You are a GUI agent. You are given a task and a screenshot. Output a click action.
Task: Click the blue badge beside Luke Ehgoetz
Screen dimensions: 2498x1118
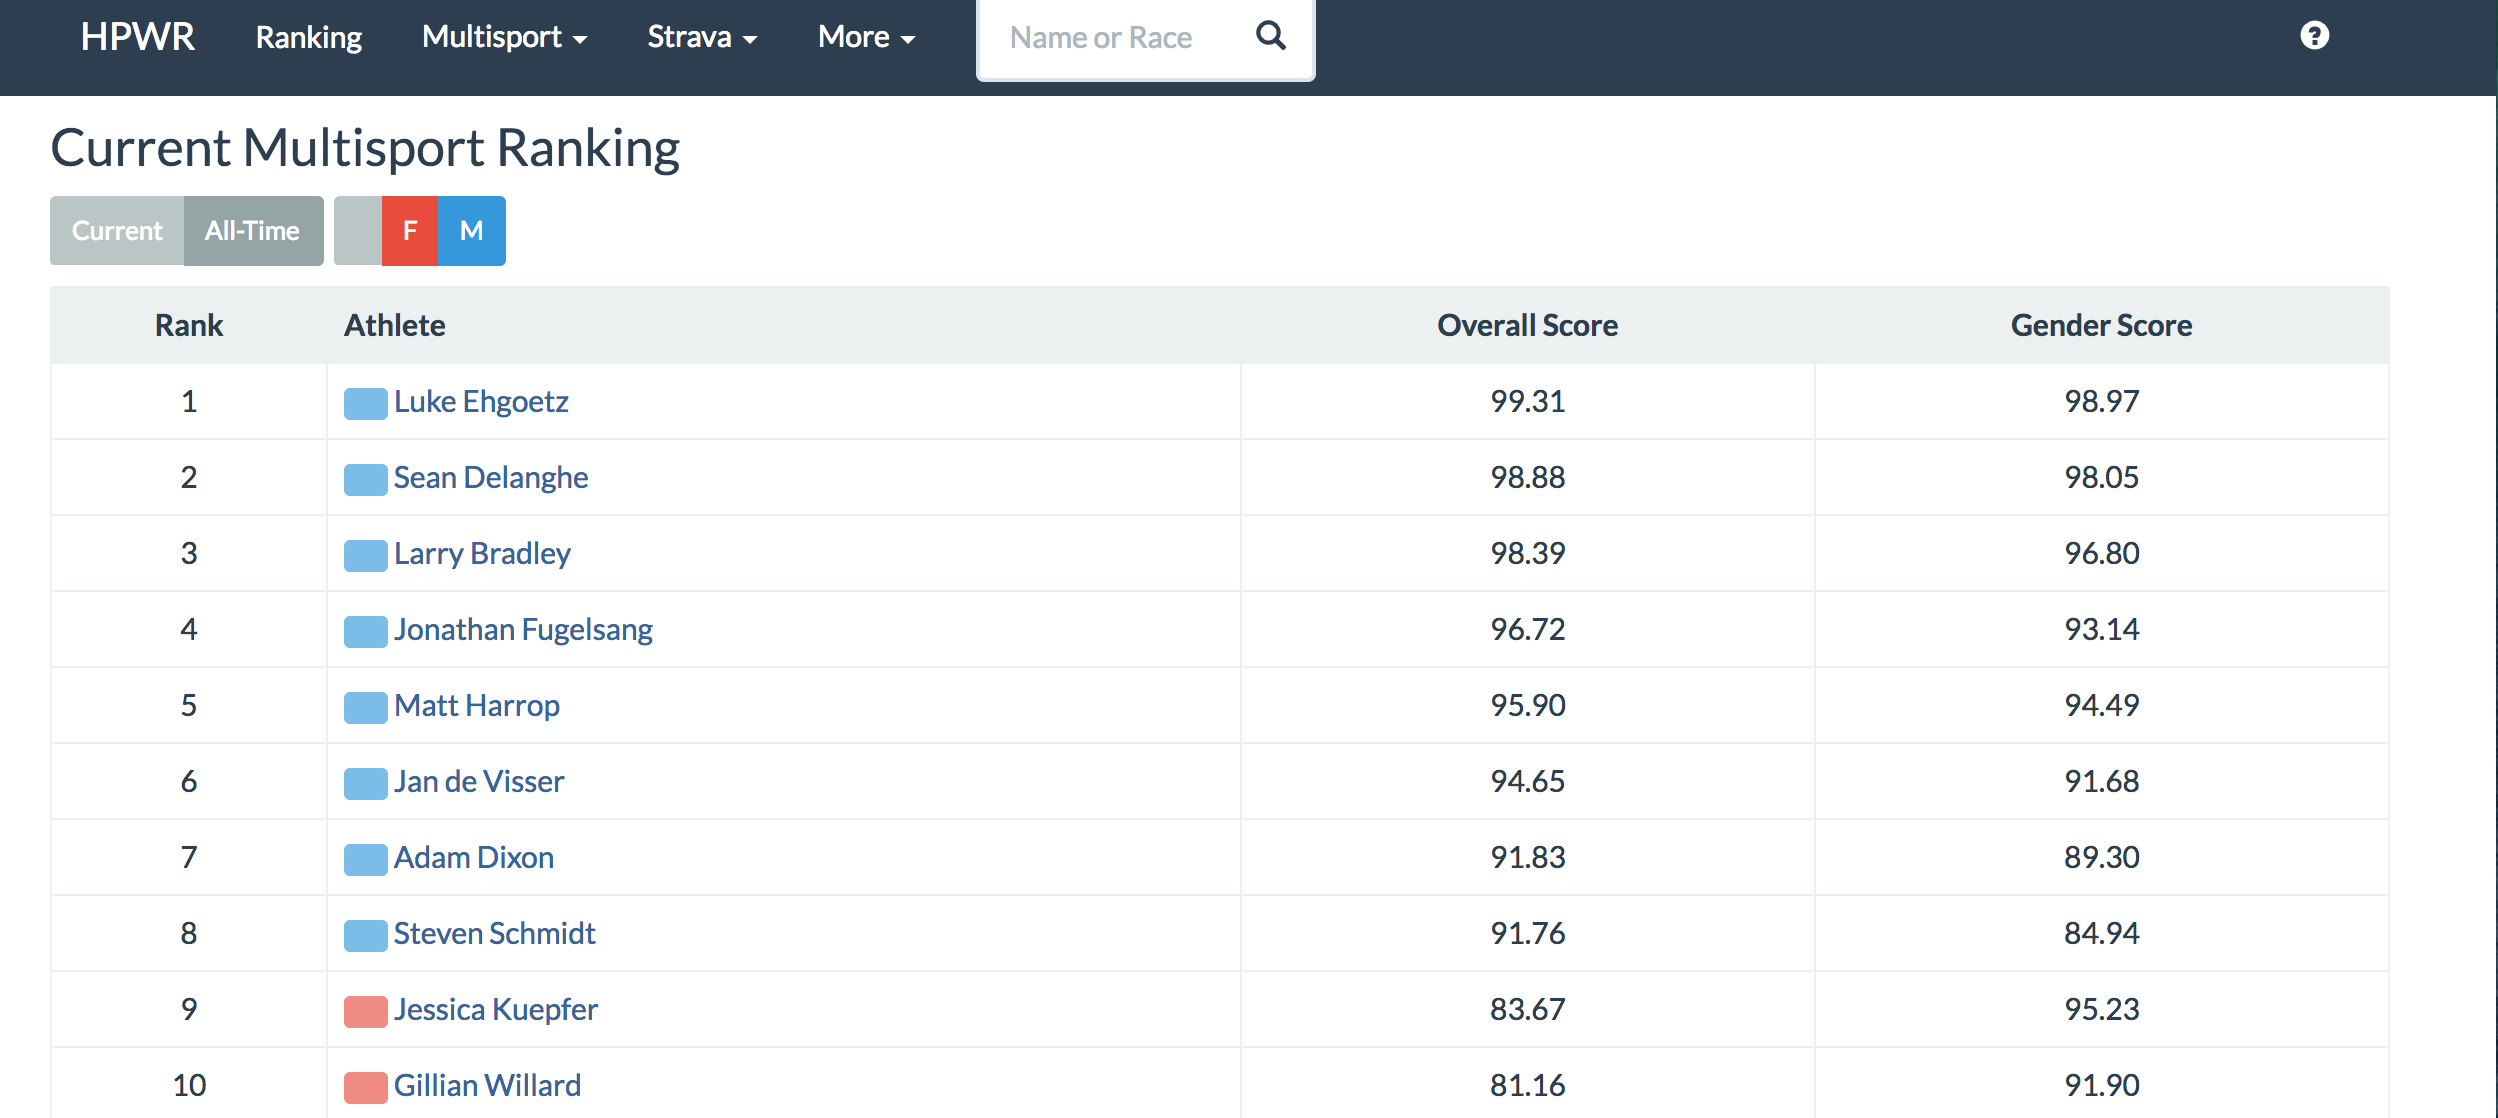pyautogui.click(x=365, y=403)
